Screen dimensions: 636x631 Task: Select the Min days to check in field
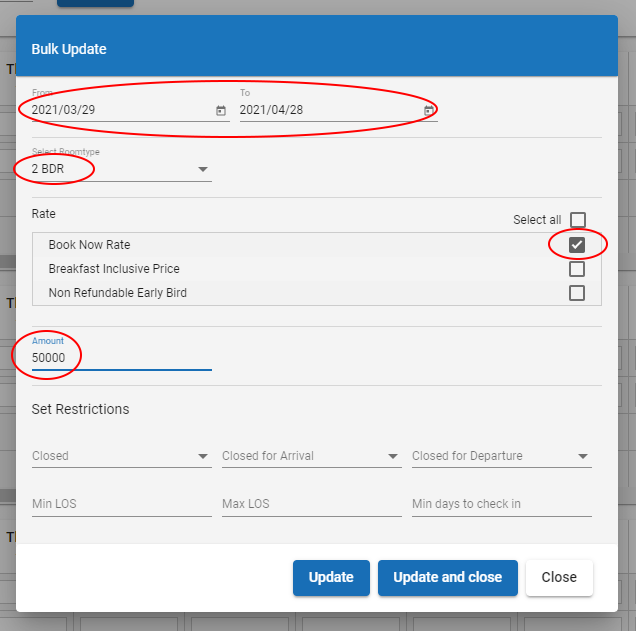(x=501, y=504)
